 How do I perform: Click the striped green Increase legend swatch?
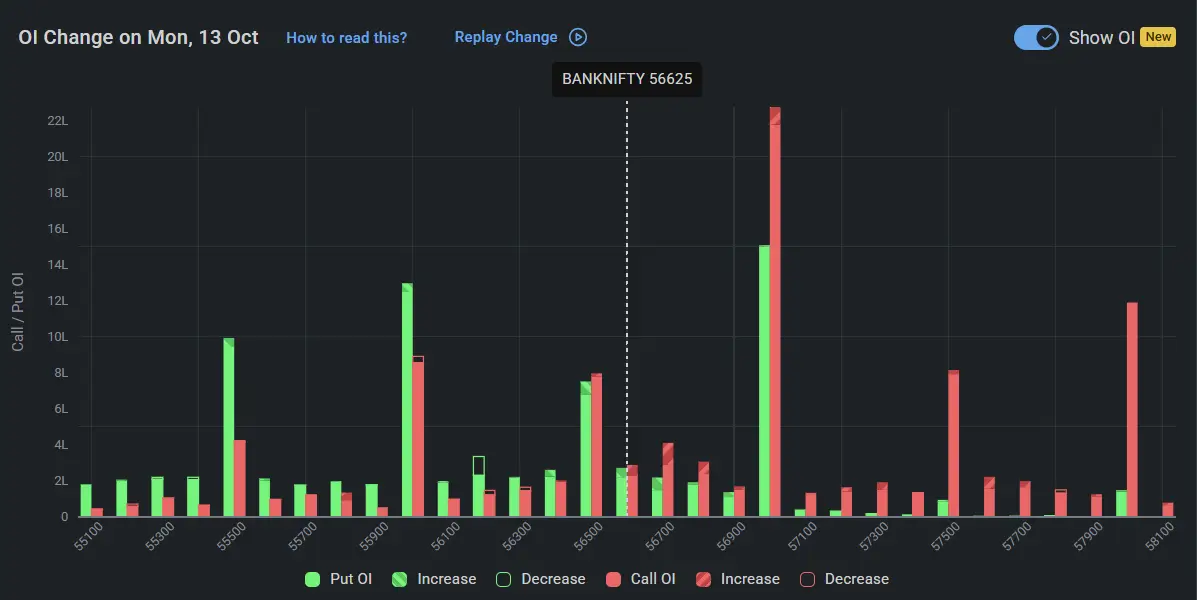click(x=399, y=579)
